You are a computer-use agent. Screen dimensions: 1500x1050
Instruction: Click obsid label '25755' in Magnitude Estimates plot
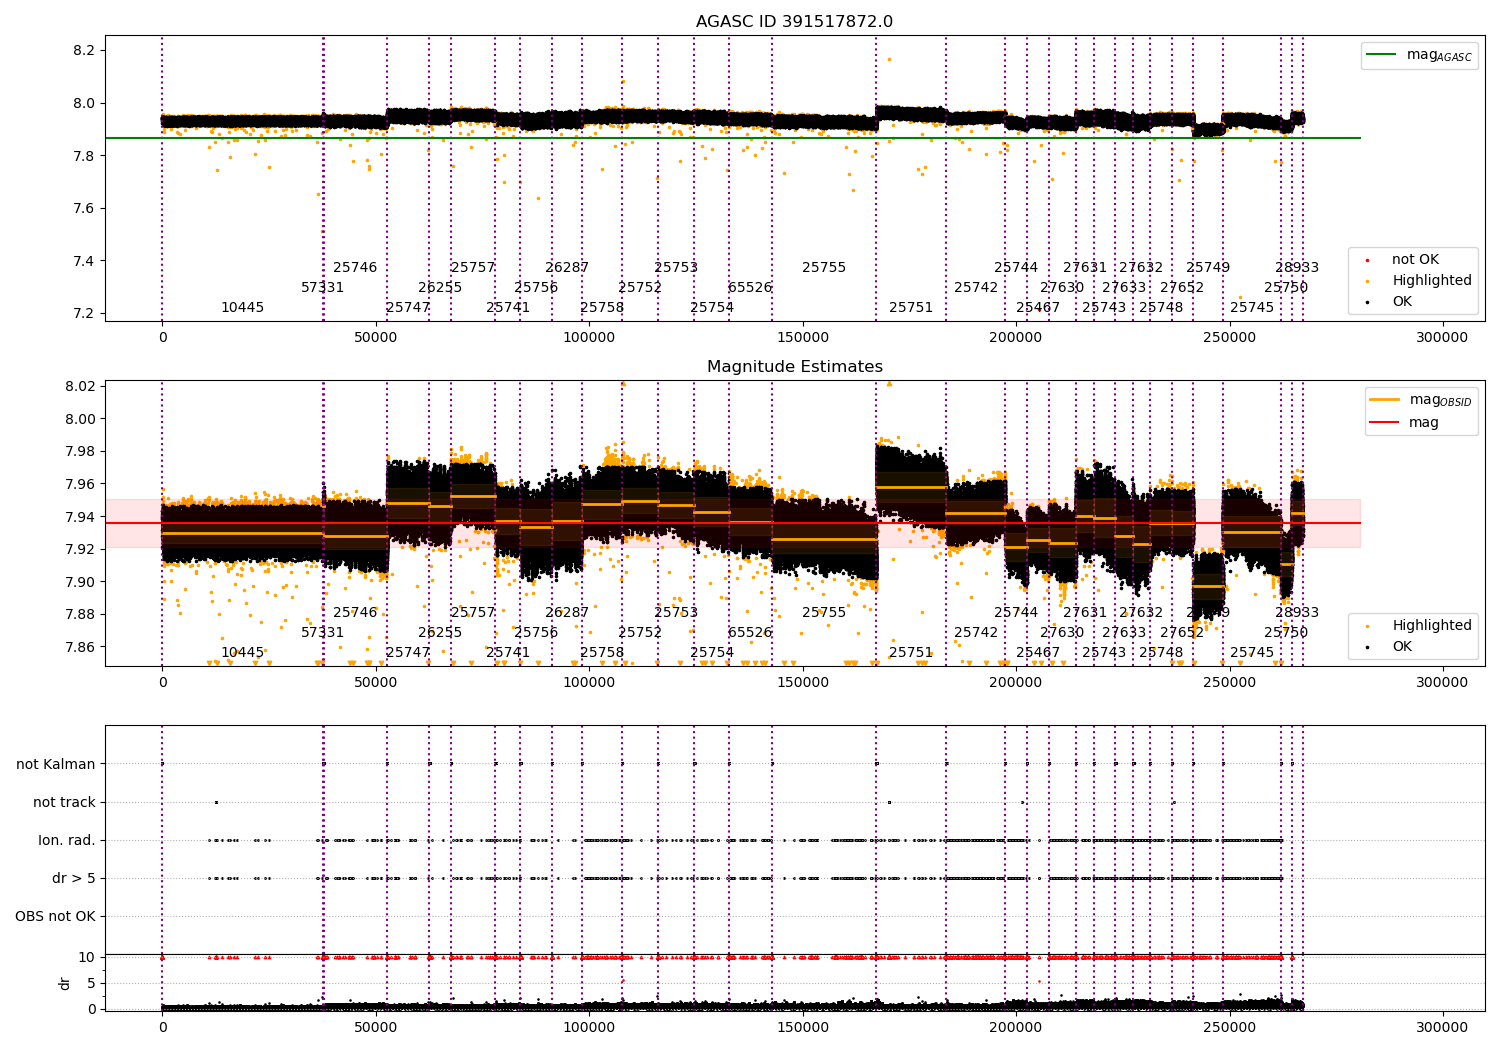pos(824,613)
